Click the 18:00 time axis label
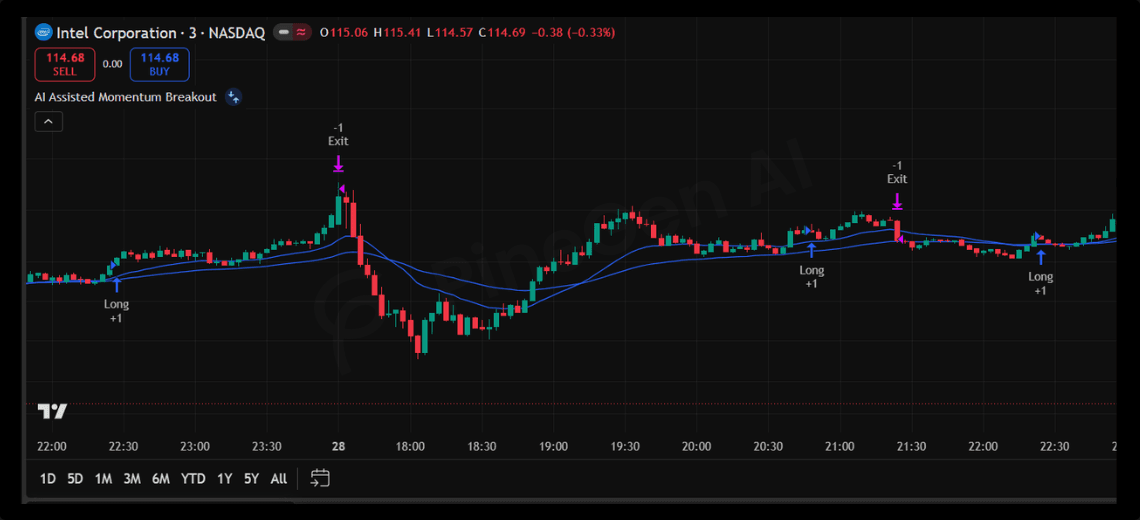The height and width of the screenshot is (520, 1140). (410, 447)
